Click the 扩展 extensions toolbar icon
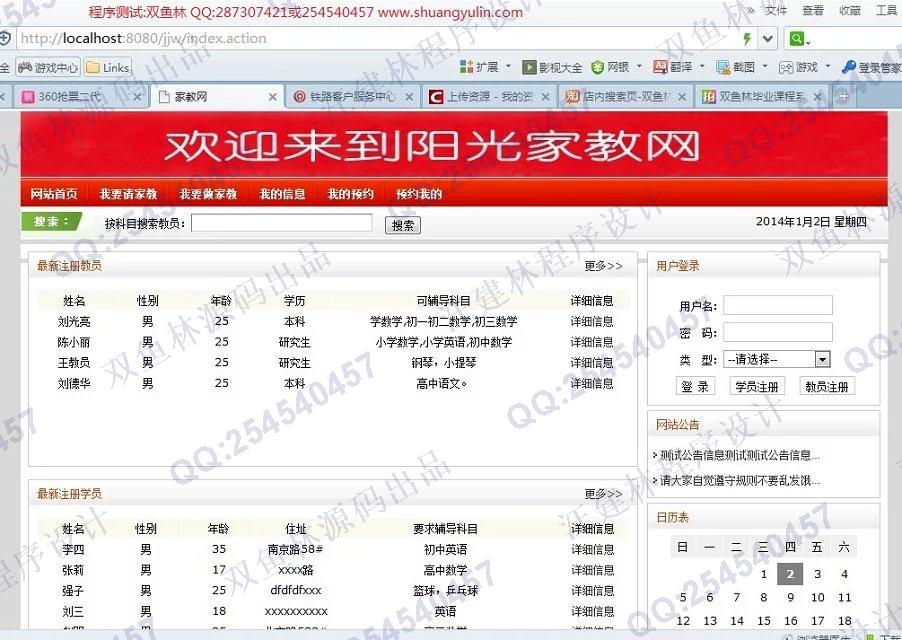This screenshot has height=640, width=902. point(466,67)
